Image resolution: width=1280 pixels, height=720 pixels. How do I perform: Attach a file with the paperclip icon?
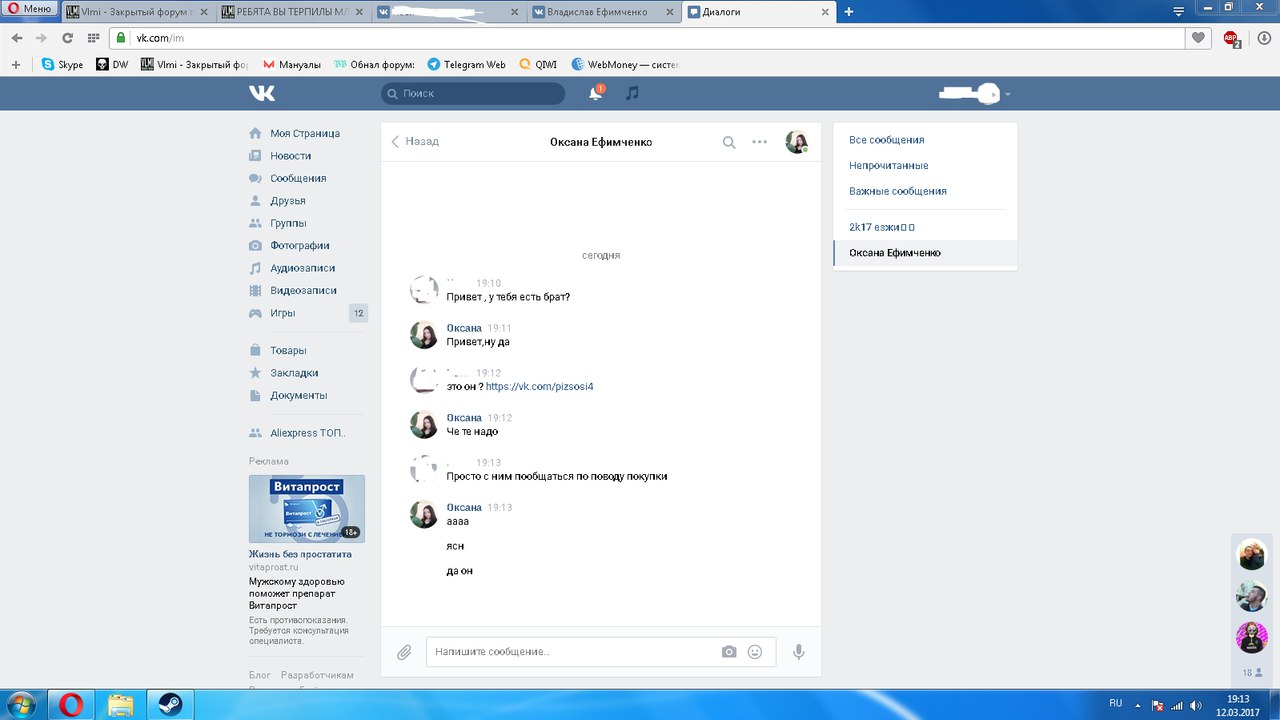click(404, 652)
